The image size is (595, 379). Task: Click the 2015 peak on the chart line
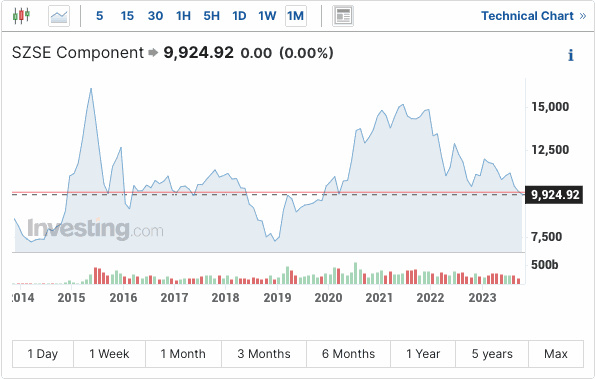(x=91, y=89)
